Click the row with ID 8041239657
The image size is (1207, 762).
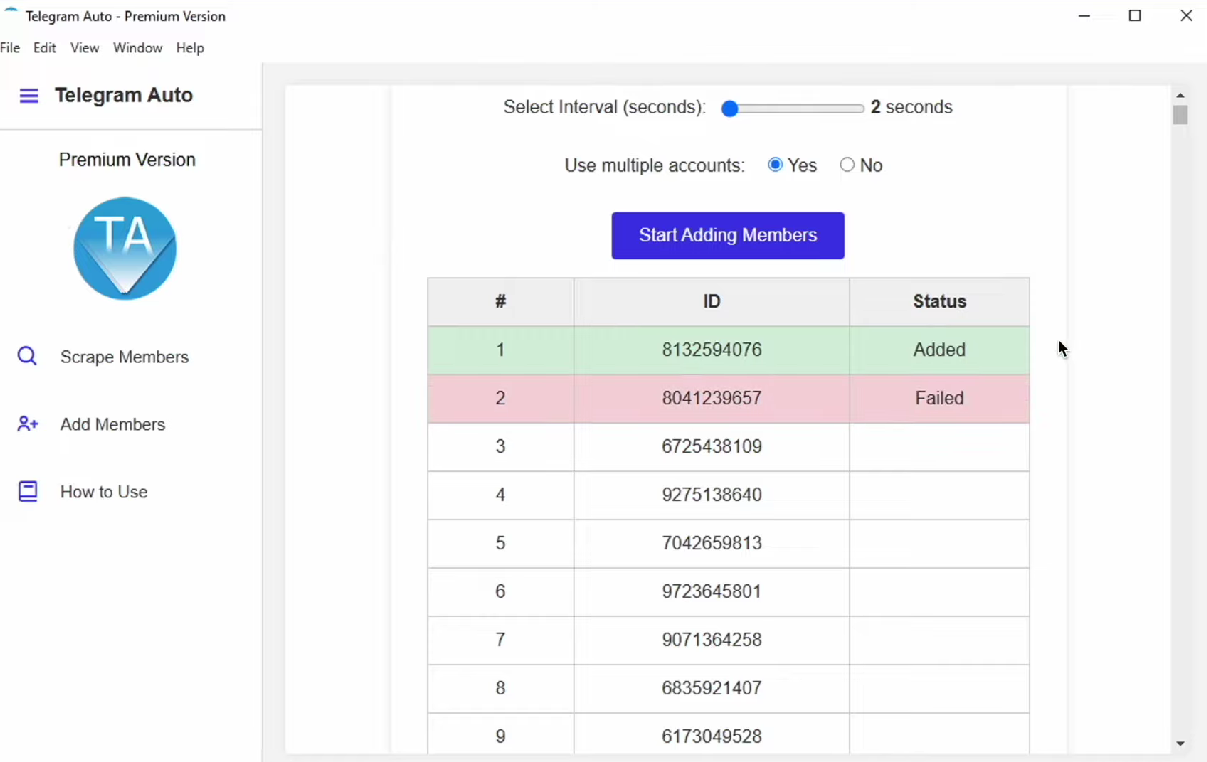tap(711, 398)
